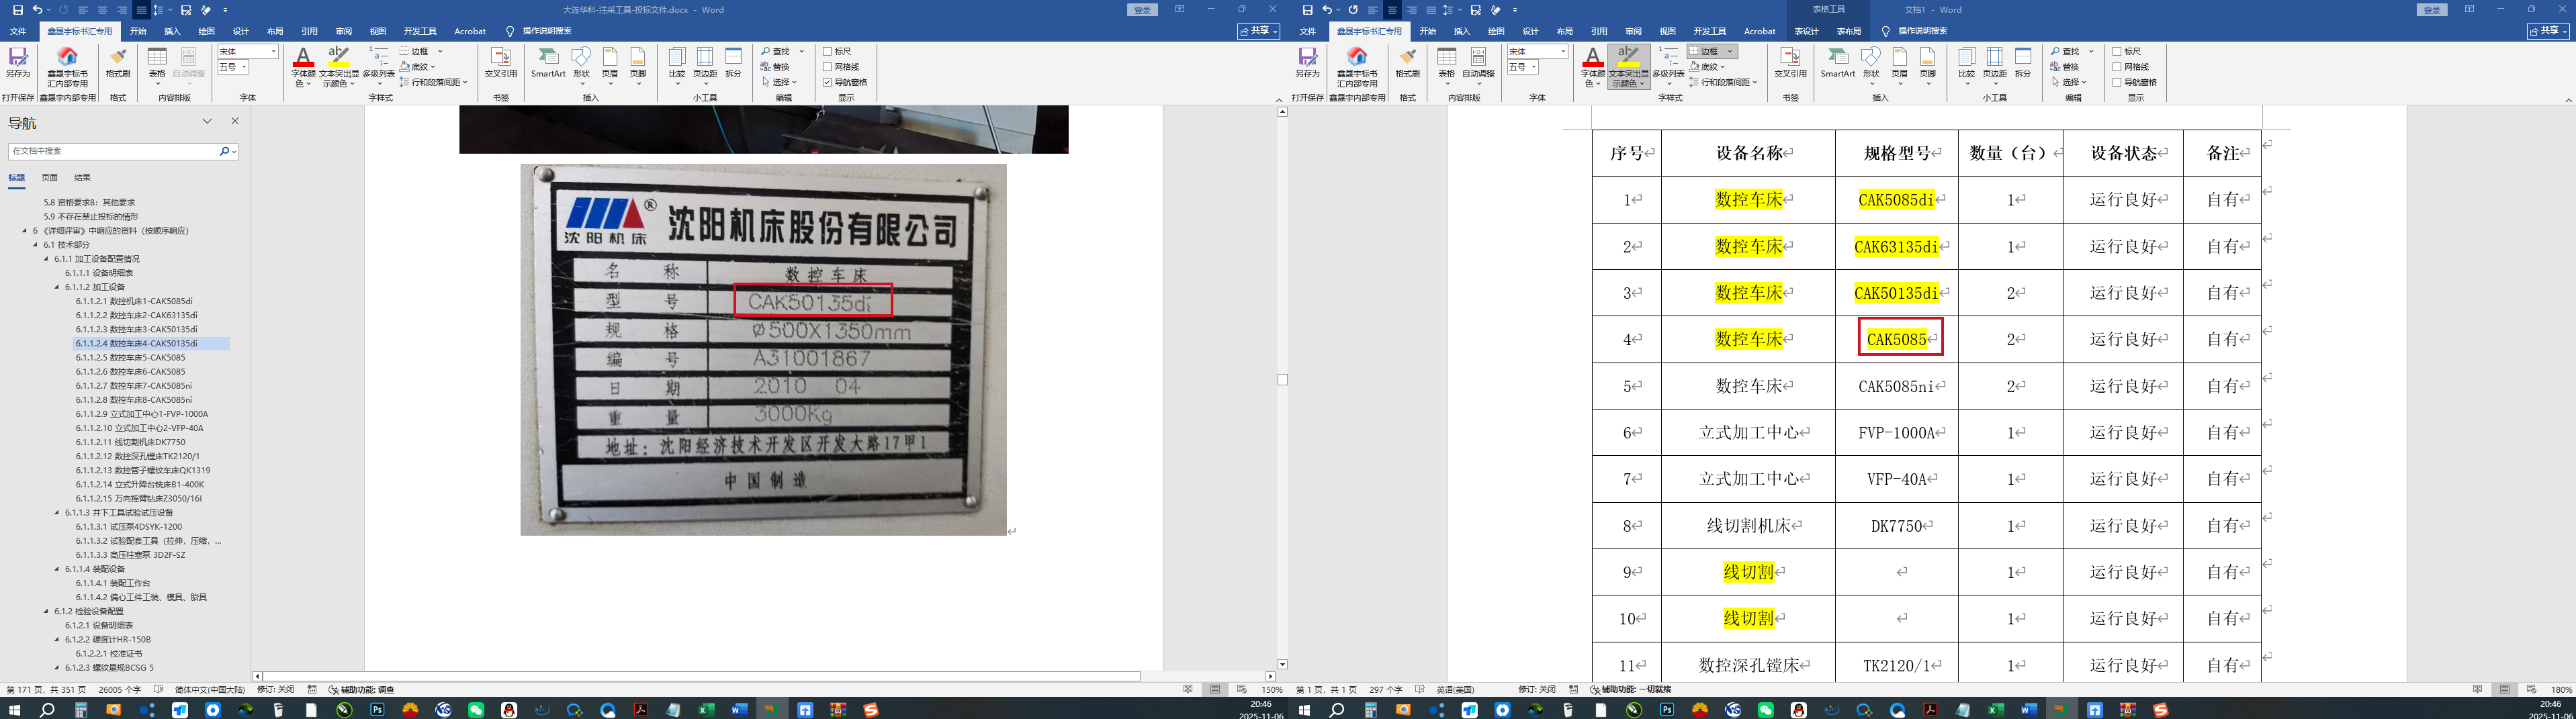
Task: Click center align icon in right title bar
Action: point(1392,10)
